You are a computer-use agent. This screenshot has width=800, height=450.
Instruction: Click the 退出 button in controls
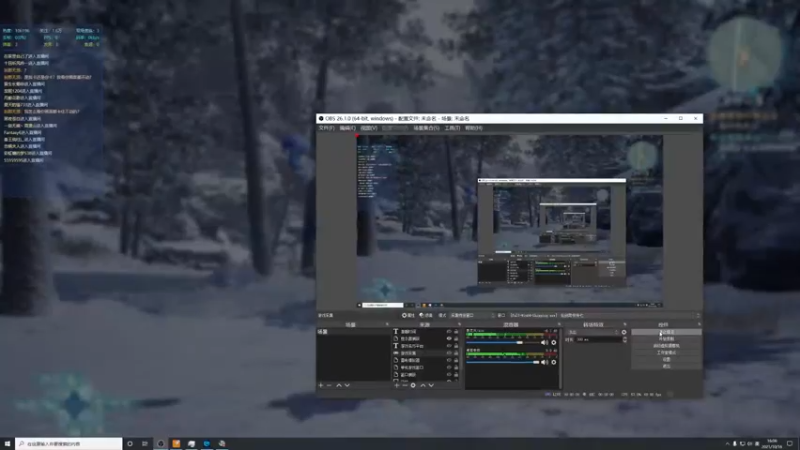point(666,366)
